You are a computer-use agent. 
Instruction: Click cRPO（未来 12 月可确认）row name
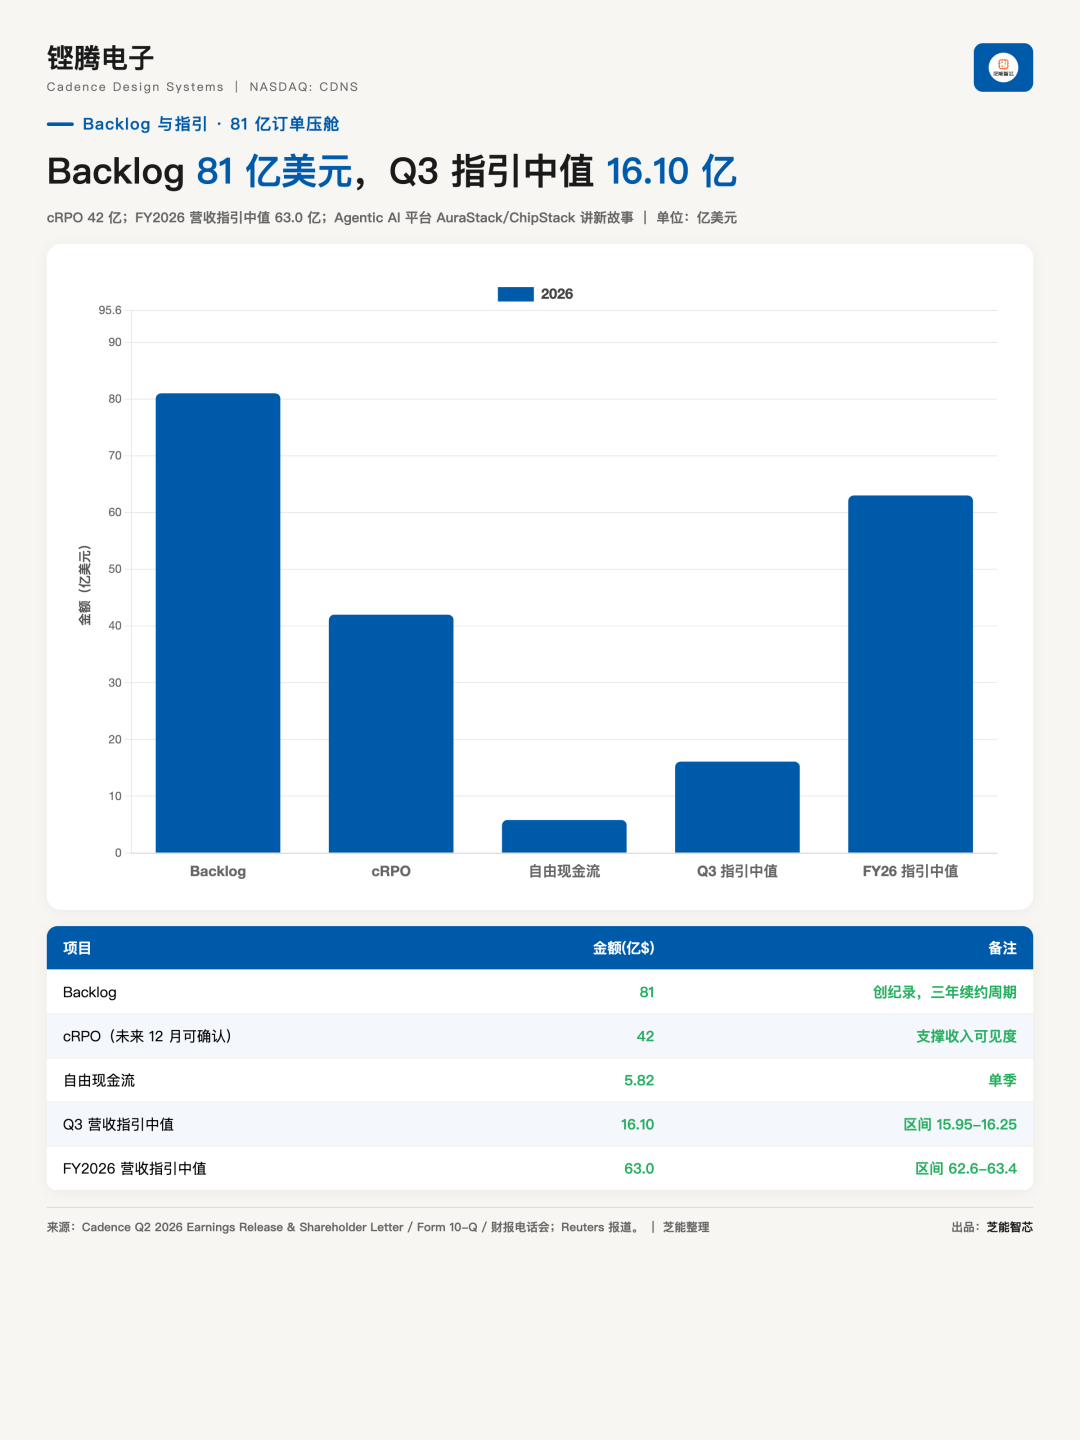tap(150, 1036)
